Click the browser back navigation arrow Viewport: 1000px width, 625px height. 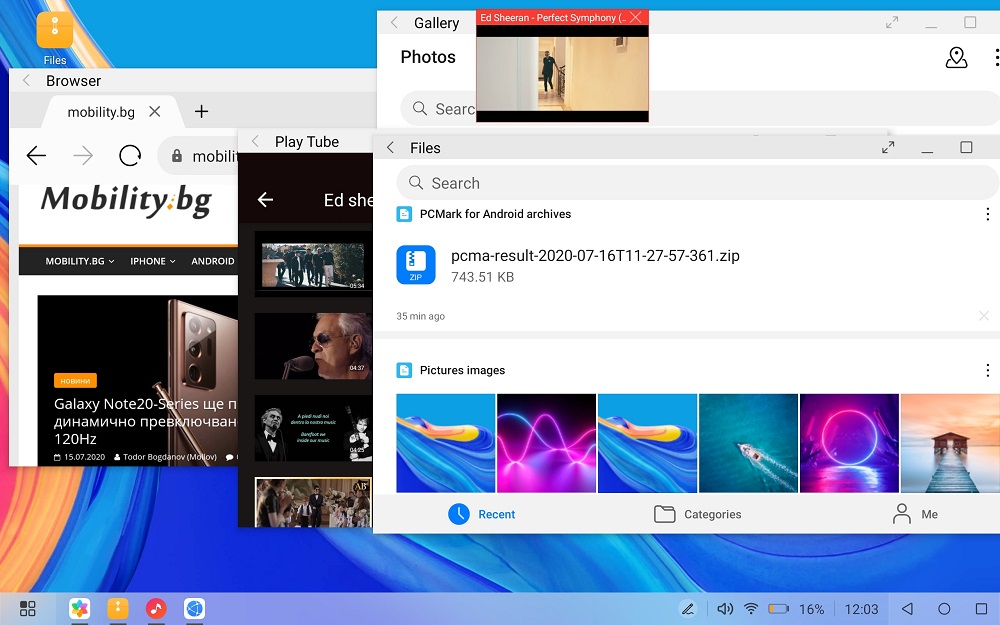36,155
